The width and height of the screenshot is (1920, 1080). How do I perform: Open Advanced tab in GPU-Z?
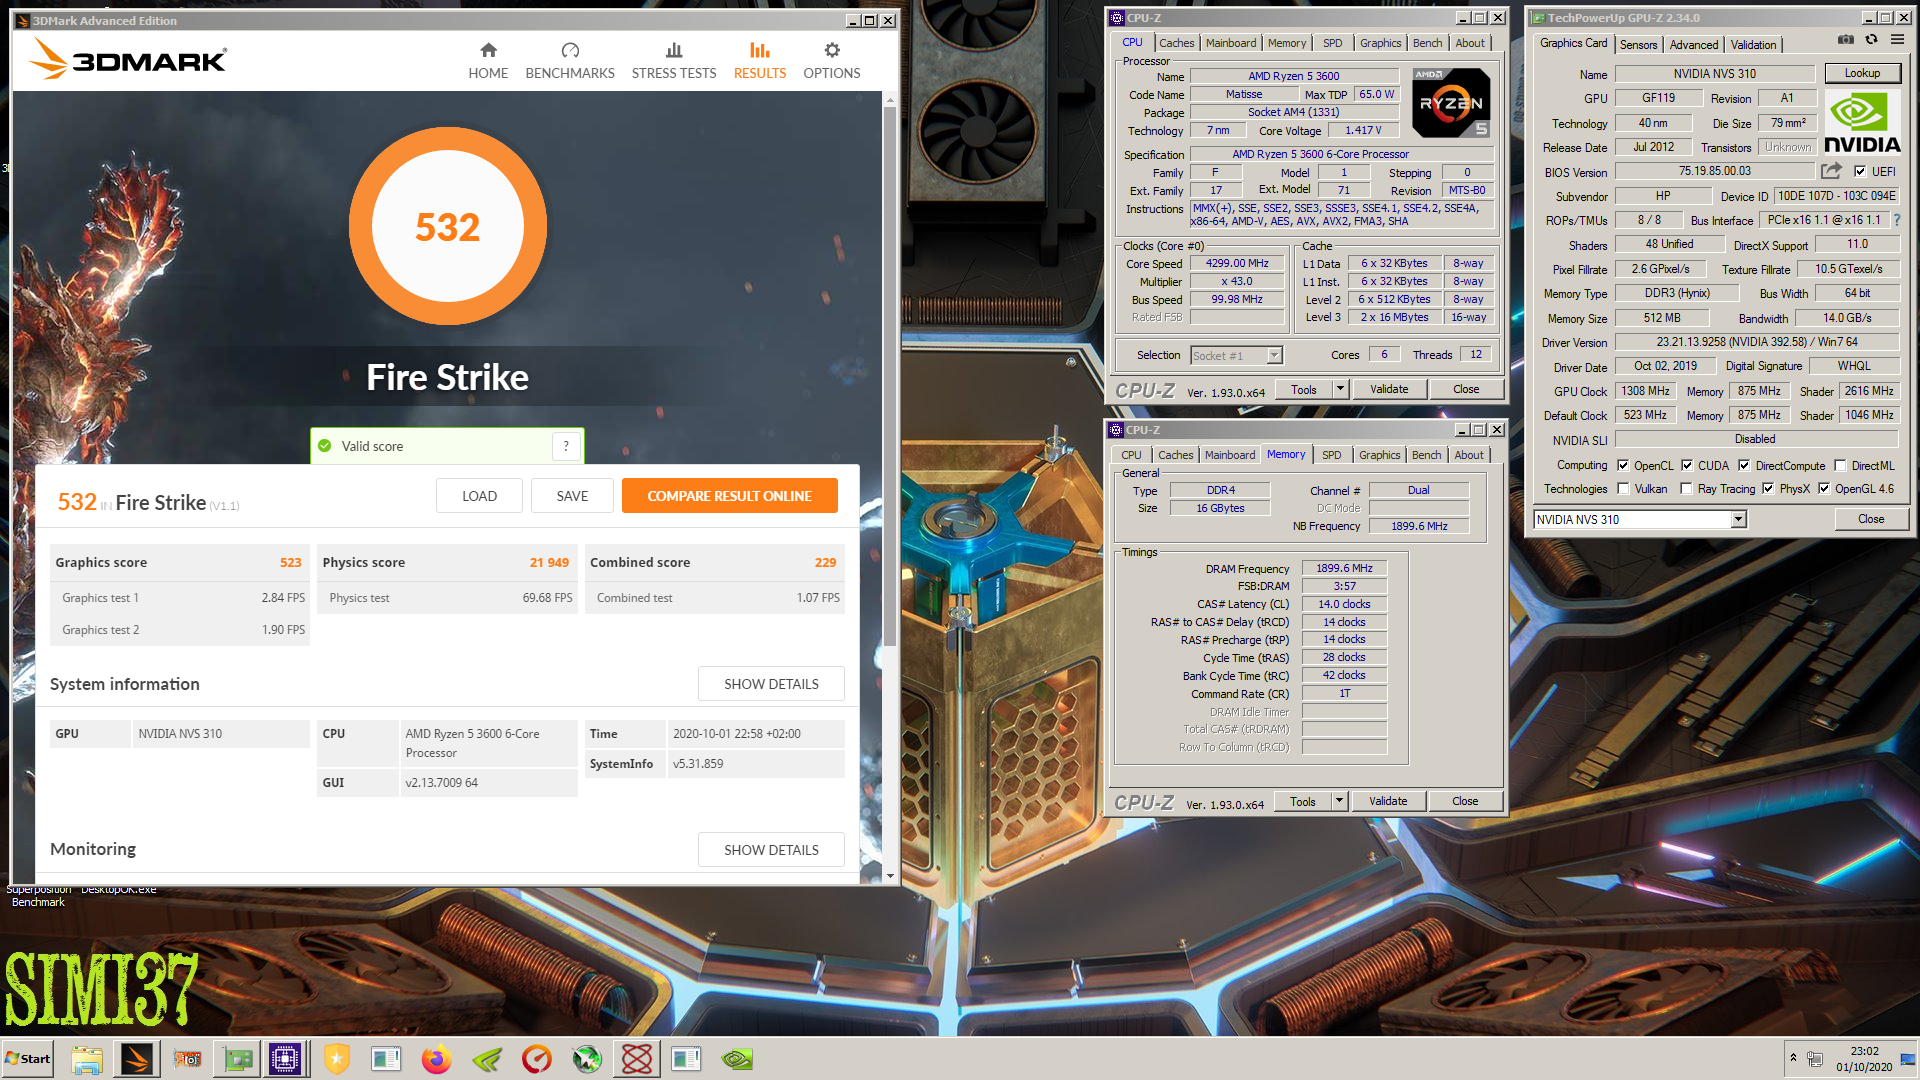click(x=1694, y=45)
